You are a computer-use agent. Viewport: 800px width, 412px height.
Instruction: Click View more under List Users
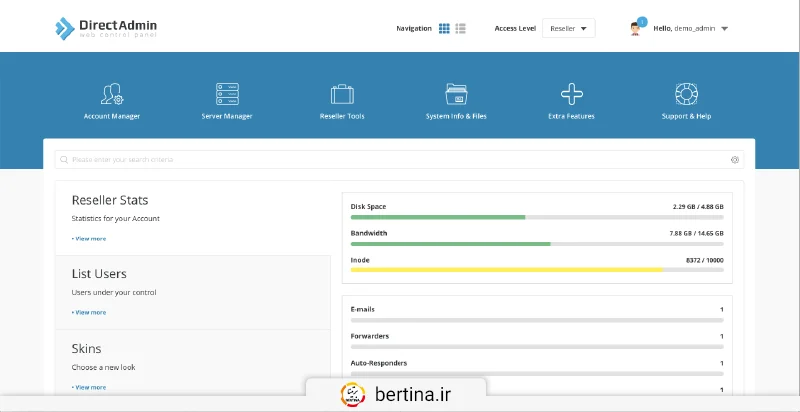point(89,312)
